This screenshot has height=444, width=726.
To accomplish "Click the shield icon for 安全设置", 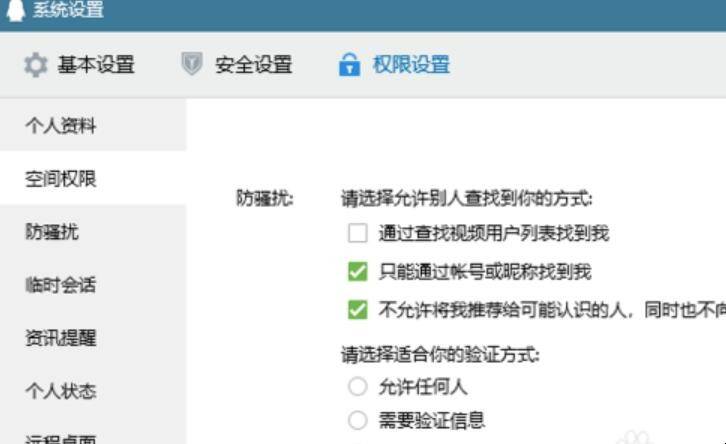I will 192,64.
